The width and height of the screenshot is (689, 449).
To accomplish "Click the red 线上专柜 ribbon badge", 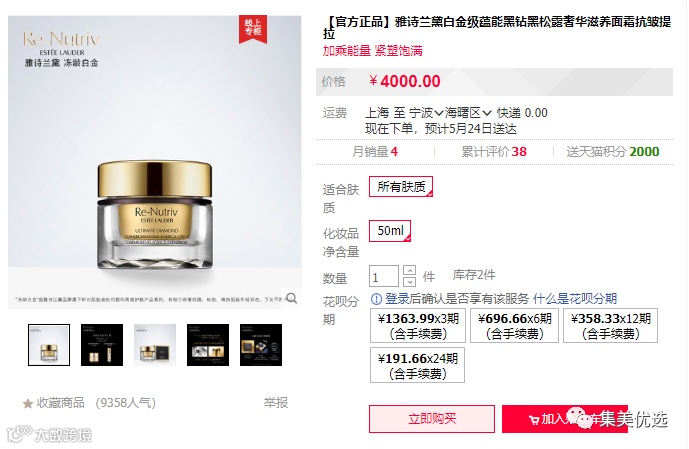I will tap(253, 29).
